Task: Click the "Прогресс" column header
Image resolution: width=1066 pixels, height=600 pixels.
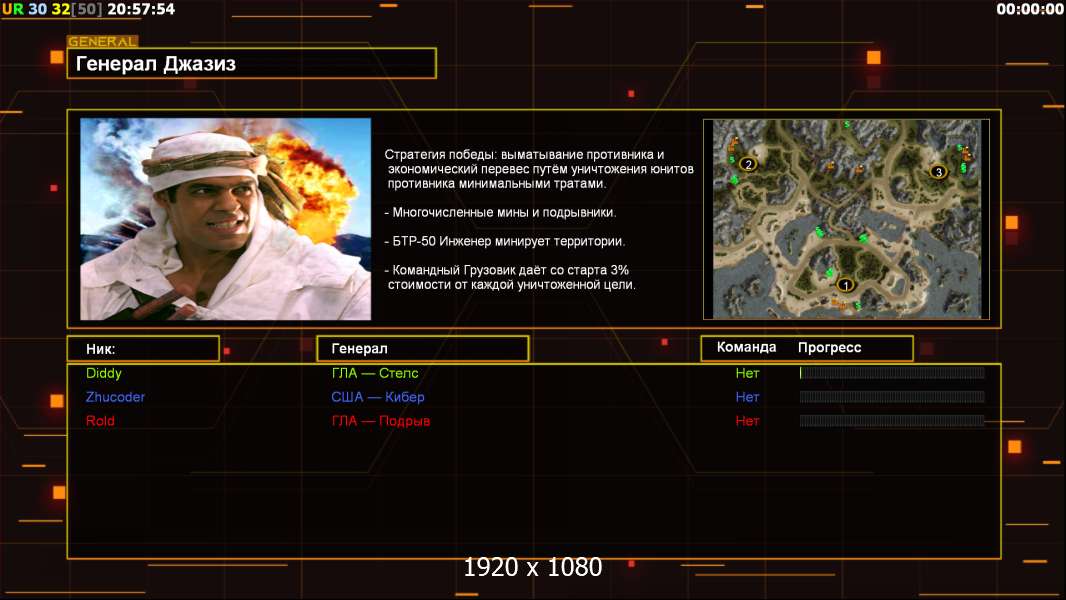Action: (x=829, y=347)
